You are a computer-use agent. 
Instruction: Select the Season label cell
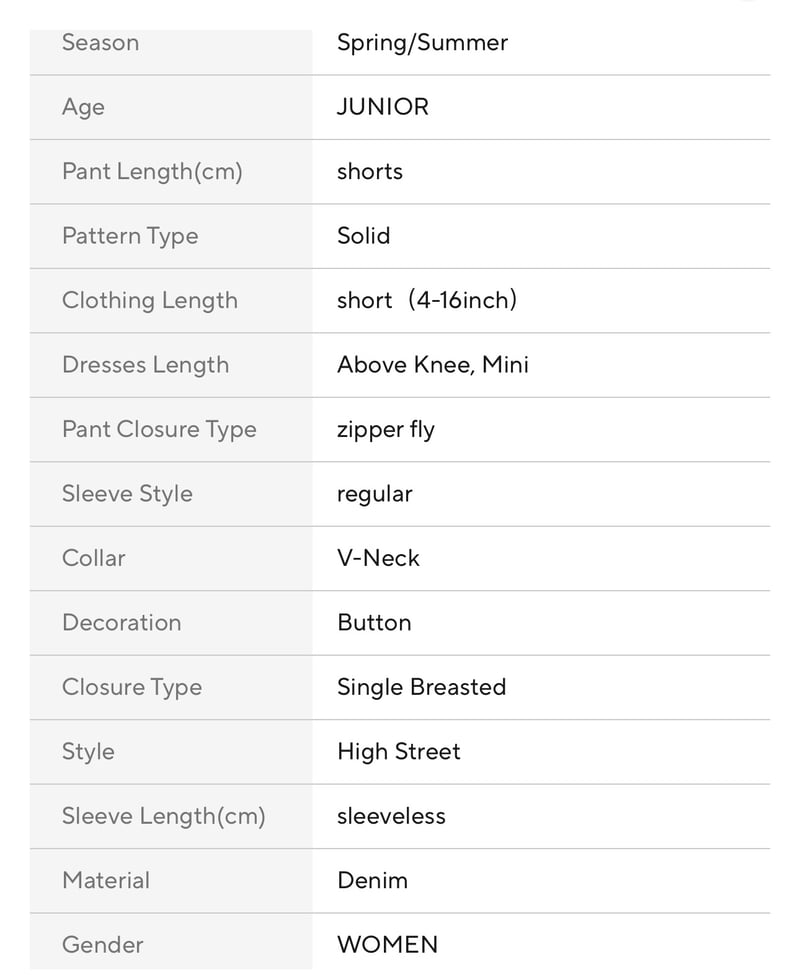(x=171, y=52)
